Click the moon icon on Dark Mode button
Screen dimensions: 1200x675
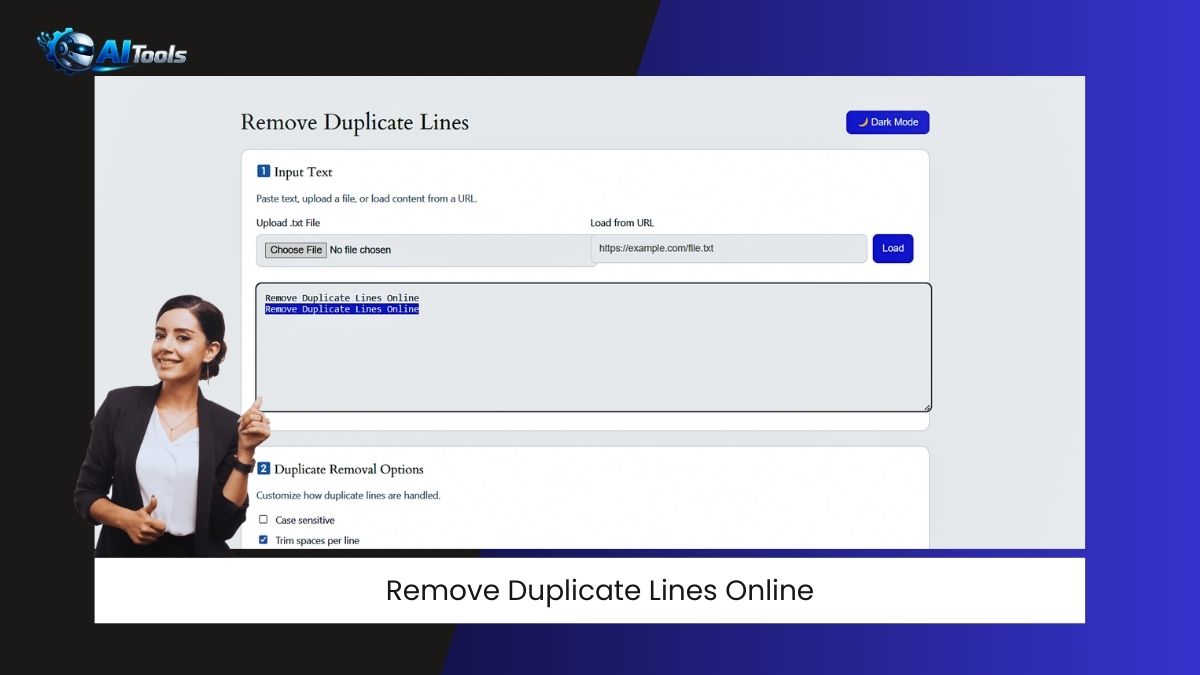coord(862,121)
